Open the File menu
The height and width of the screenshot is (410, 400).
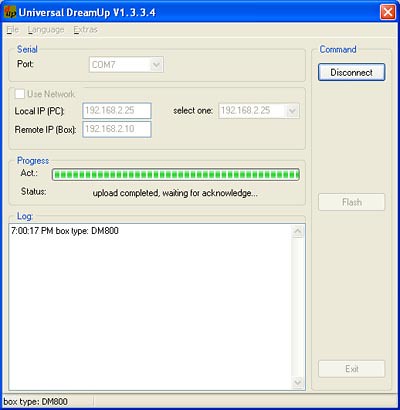pos(12,30)
